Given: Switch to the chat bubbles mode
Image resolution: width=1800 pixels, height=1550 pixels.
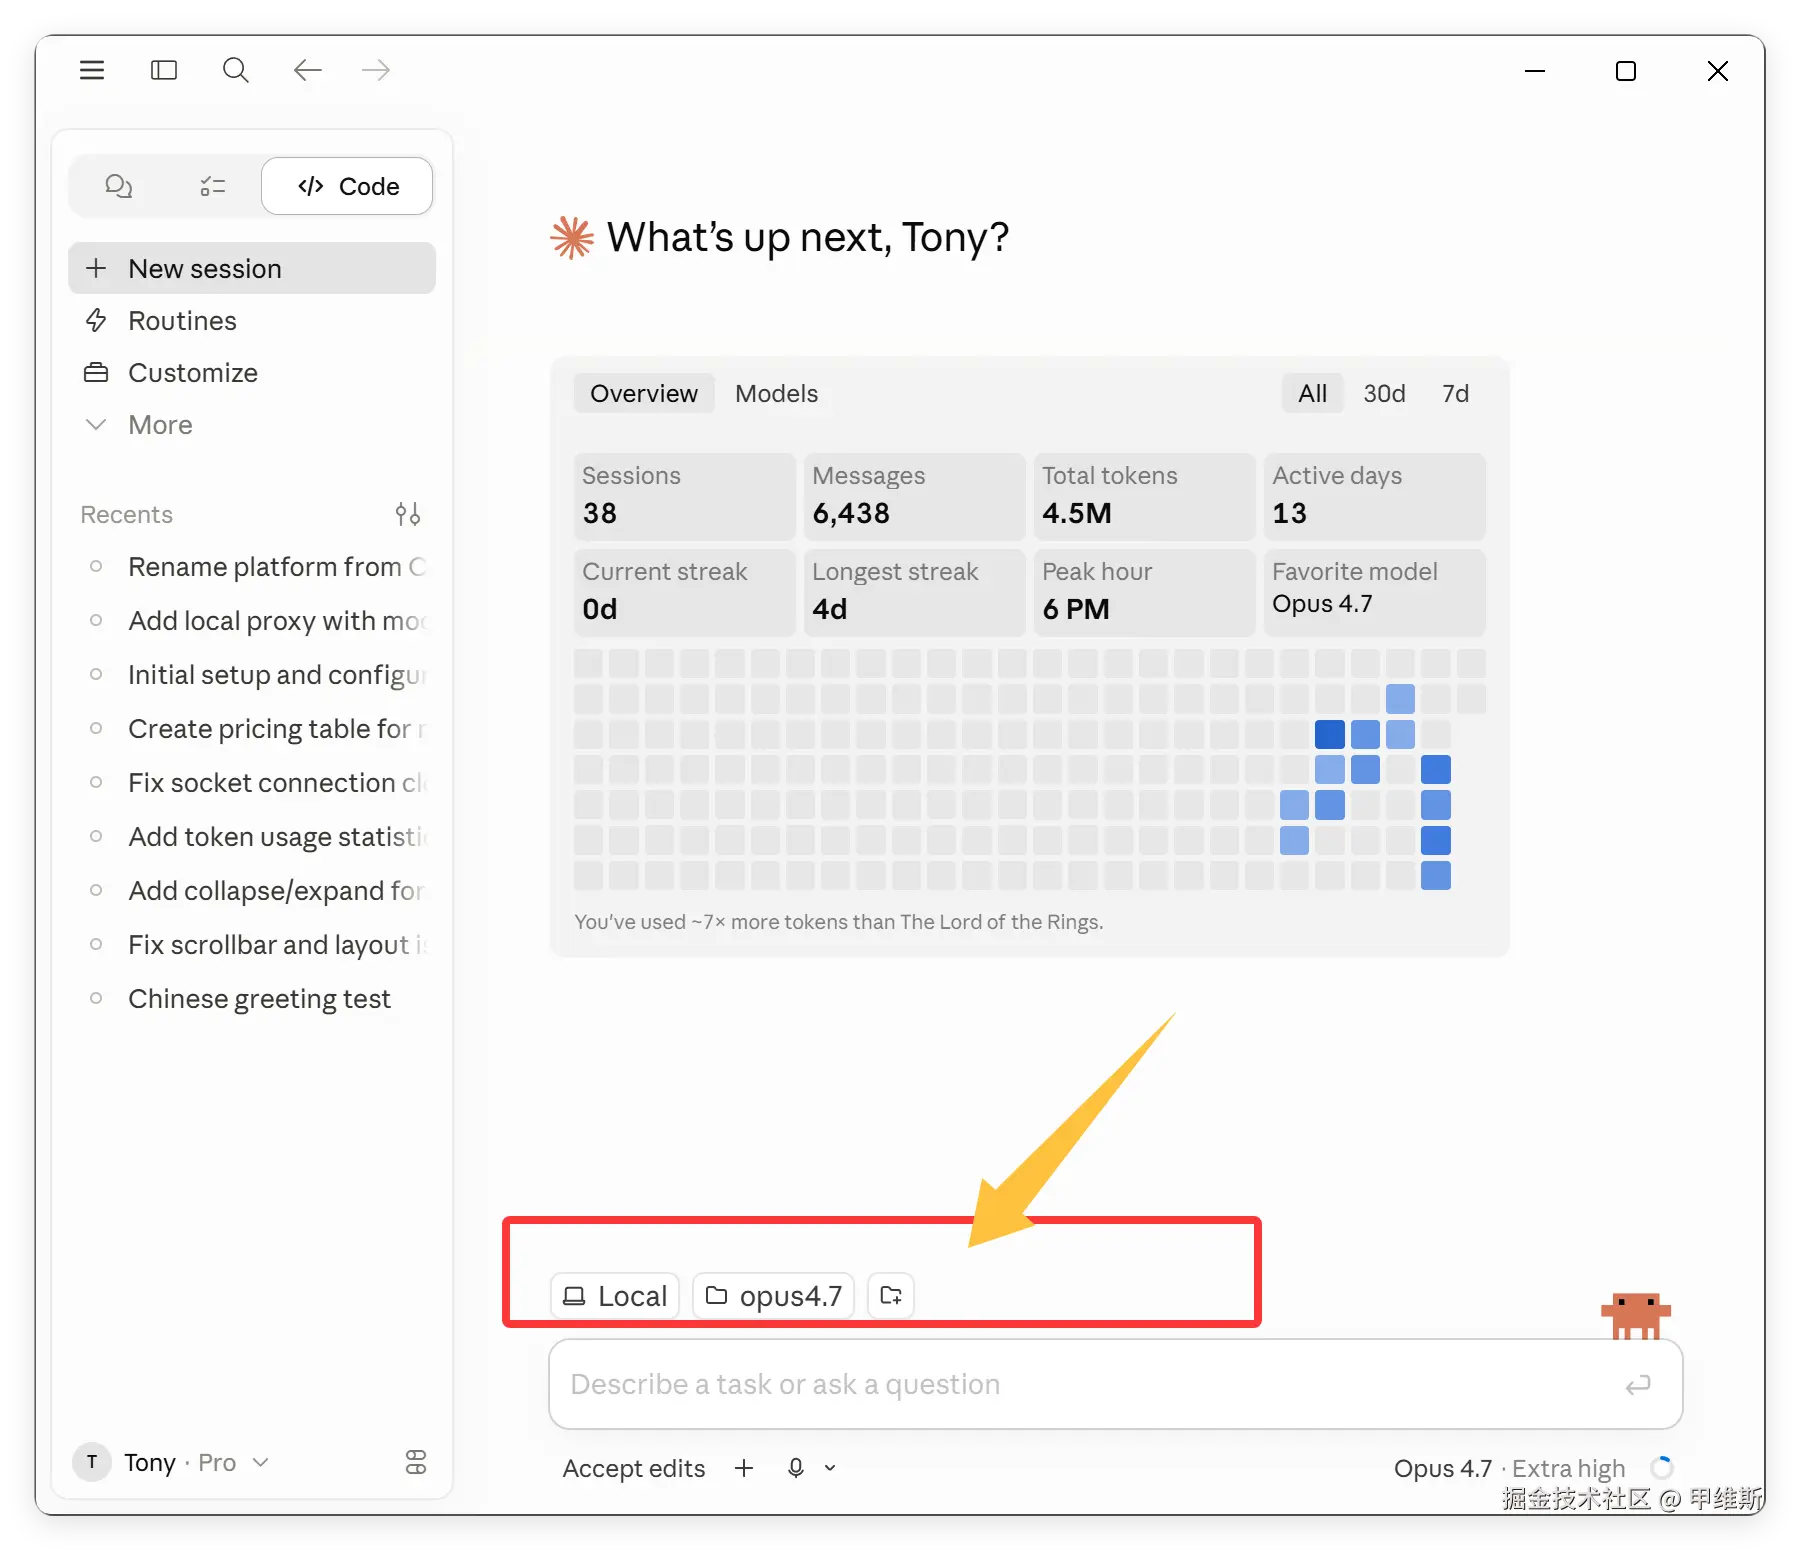Looking at the screenshot, I should tap(119, 186).
